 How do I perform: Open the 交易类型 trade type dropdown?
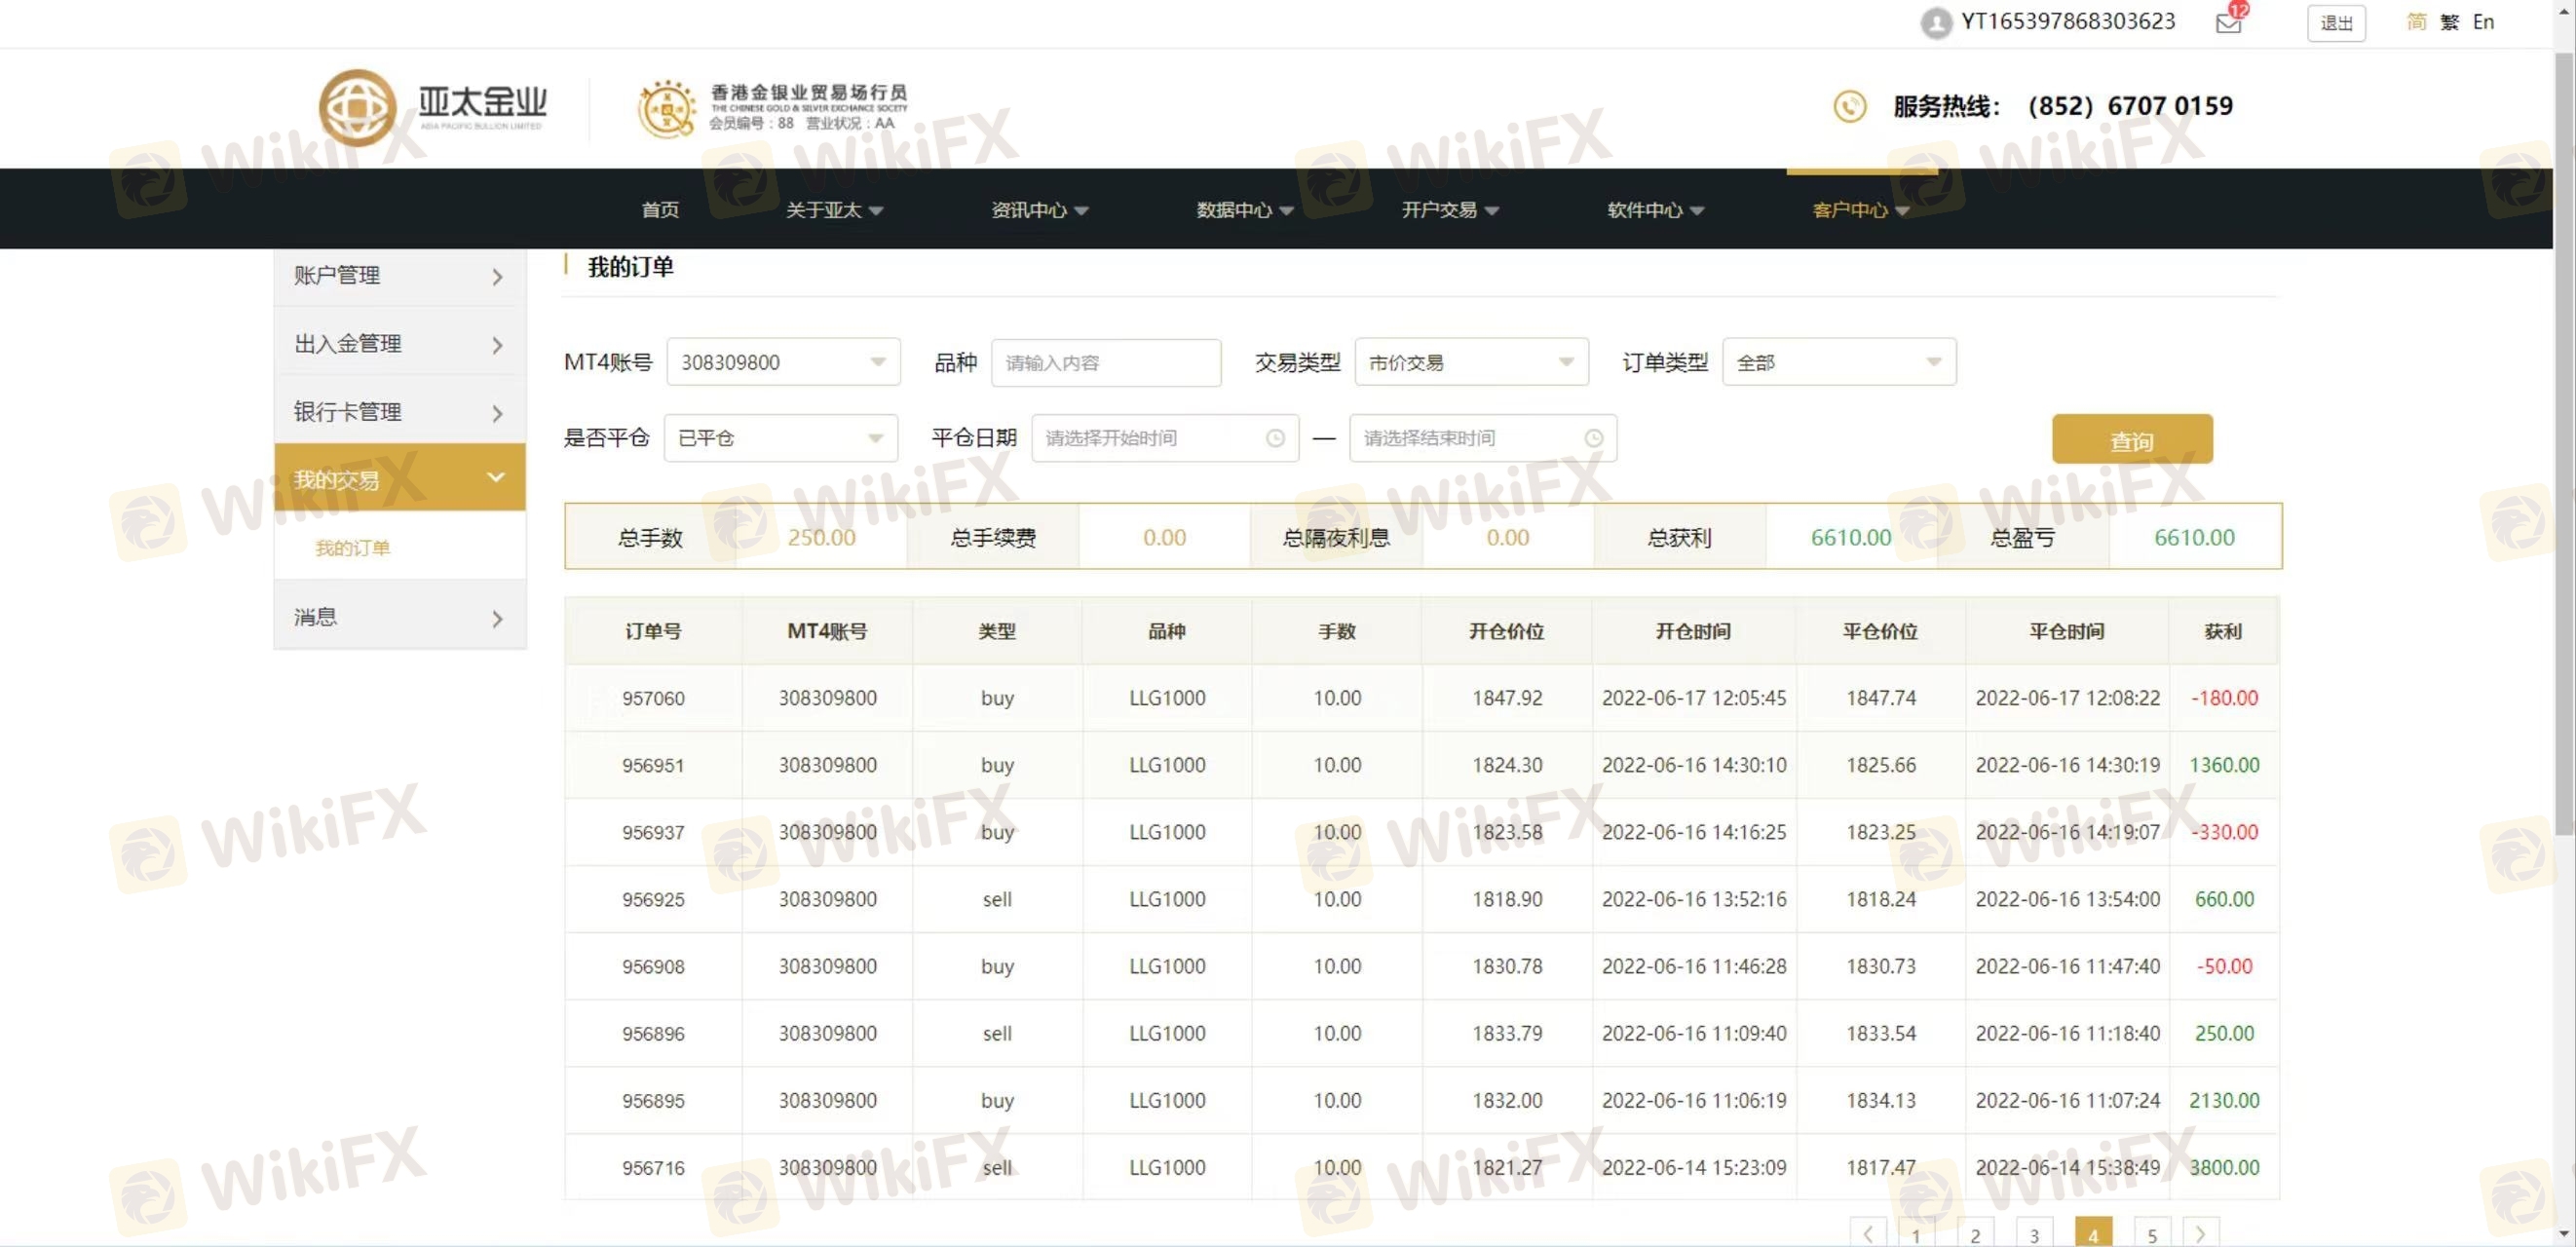point(1470,362)
